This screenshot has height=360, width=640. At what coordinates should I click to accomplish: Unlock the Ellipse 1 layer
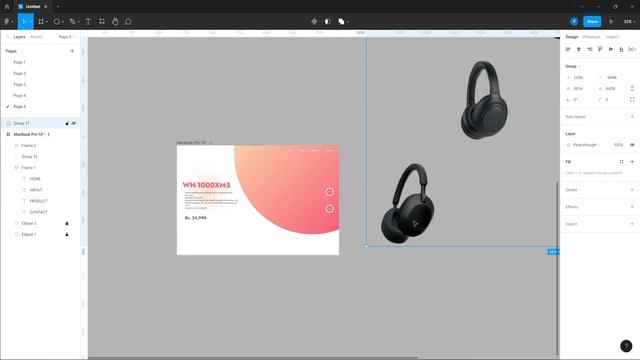67,234
